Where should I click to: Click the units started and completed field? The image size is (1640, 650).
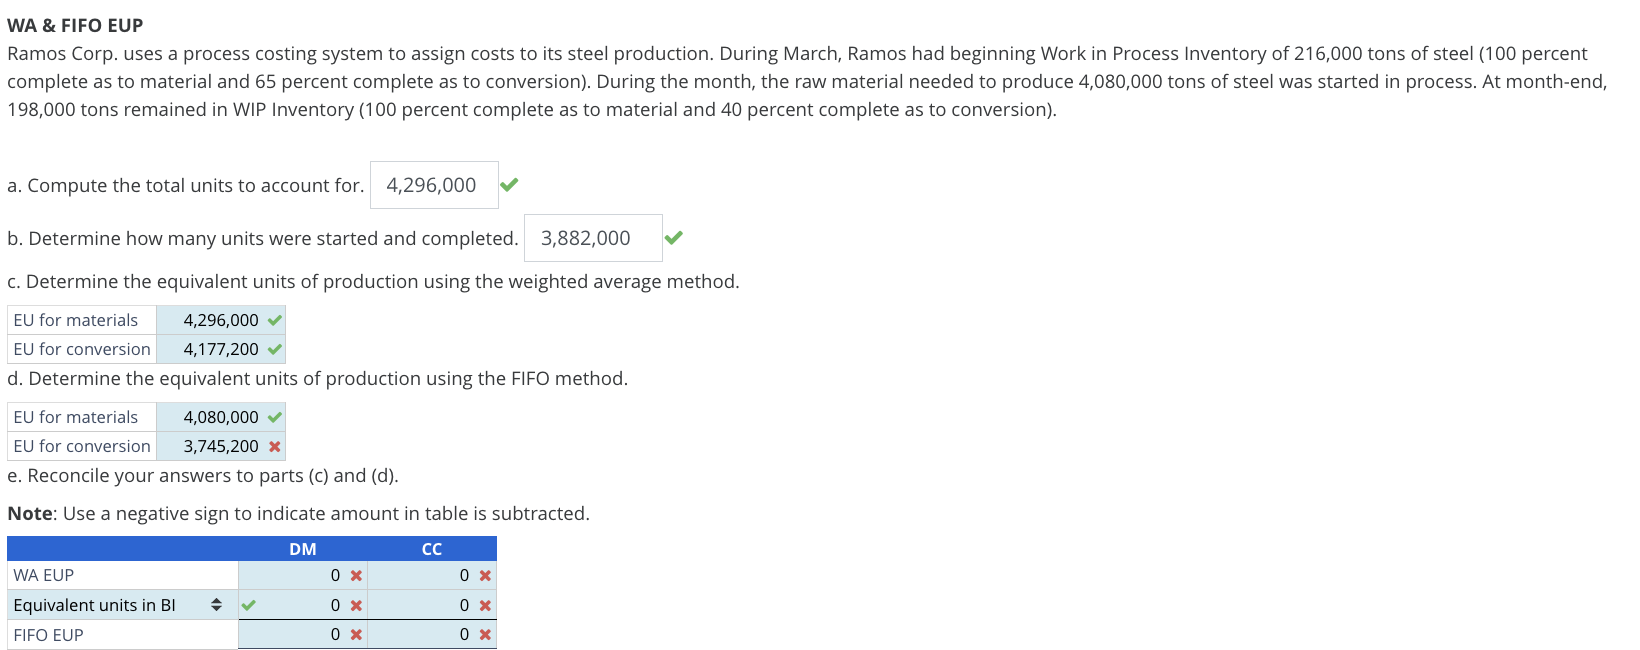[x=593, y=238]
